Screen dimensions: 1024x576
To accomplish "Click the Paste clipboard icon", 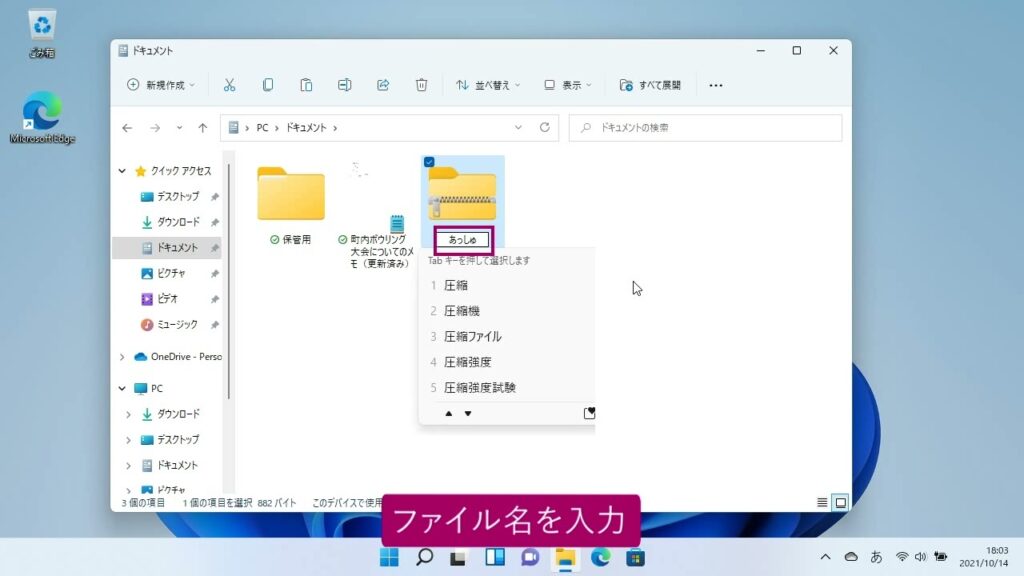I will [306, 85].
